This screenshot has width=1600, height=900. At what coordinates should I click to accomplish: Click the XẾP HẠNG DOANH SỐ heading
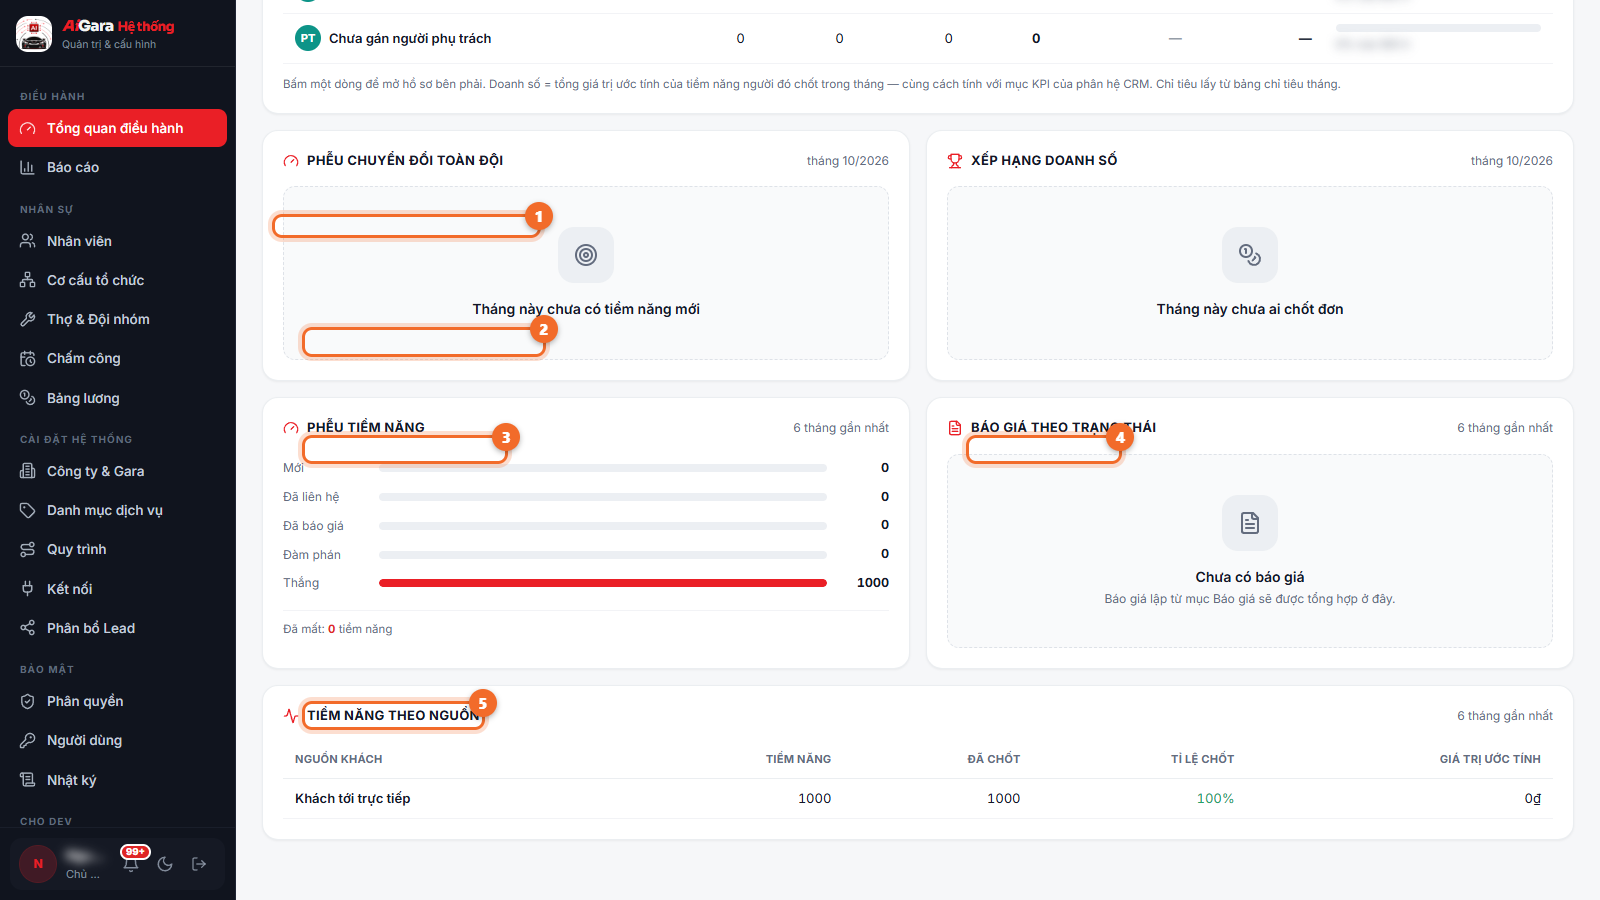(1044, 160)
